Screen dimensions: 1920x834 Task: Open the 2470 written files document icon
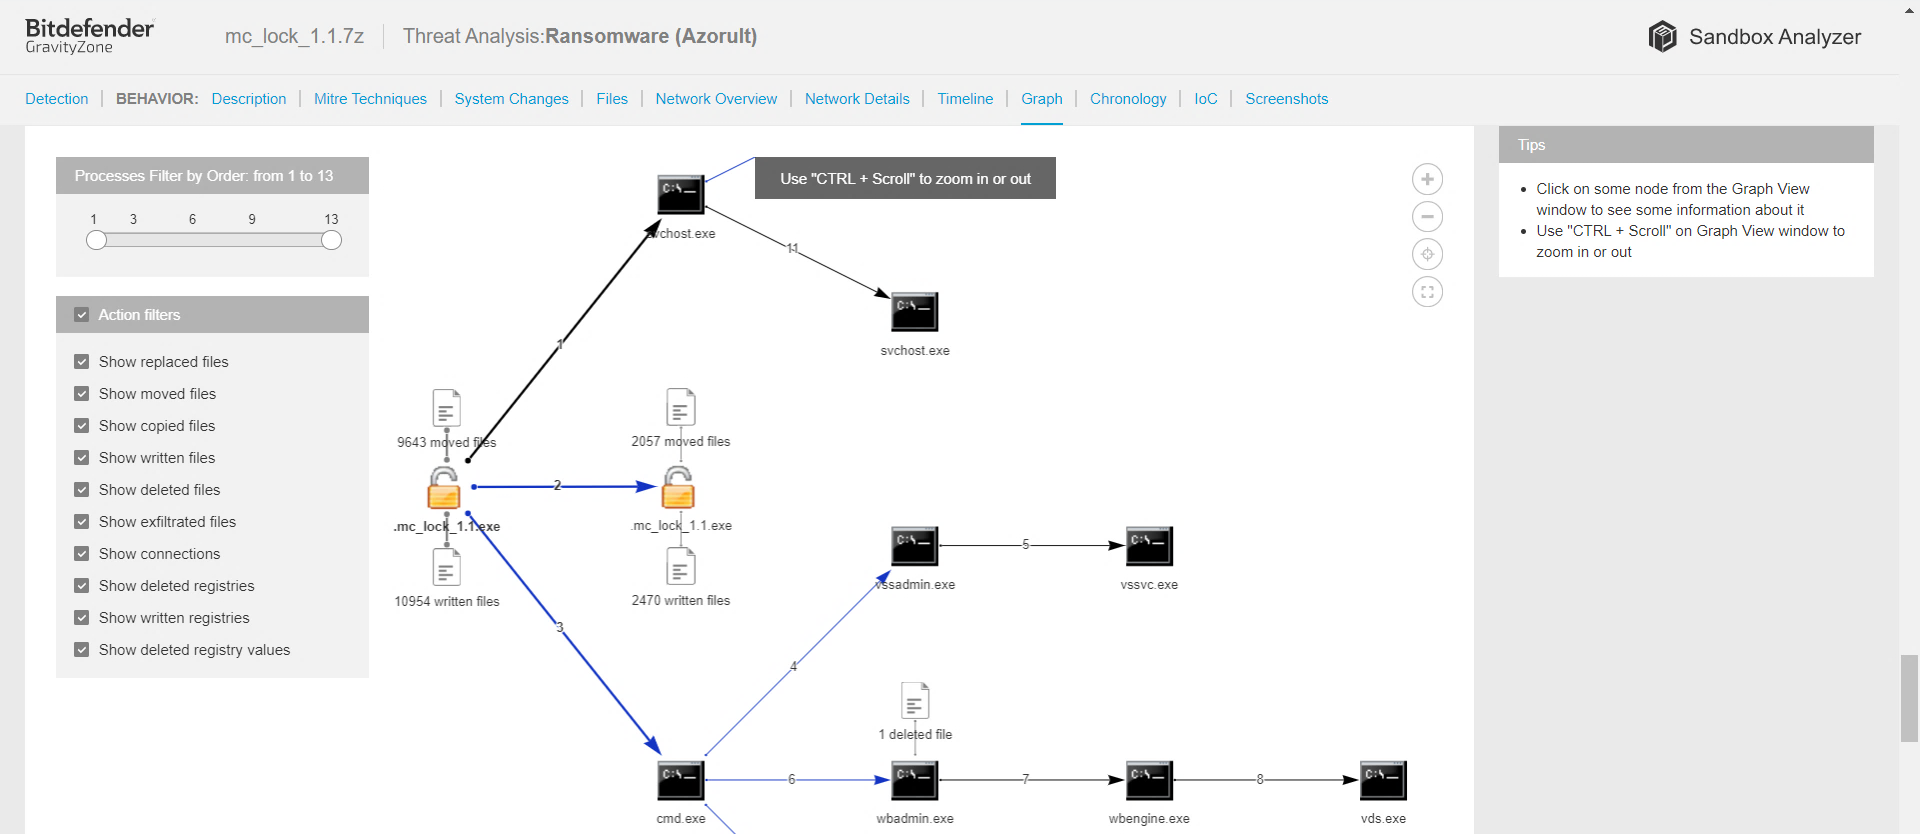tap(681, 566)
